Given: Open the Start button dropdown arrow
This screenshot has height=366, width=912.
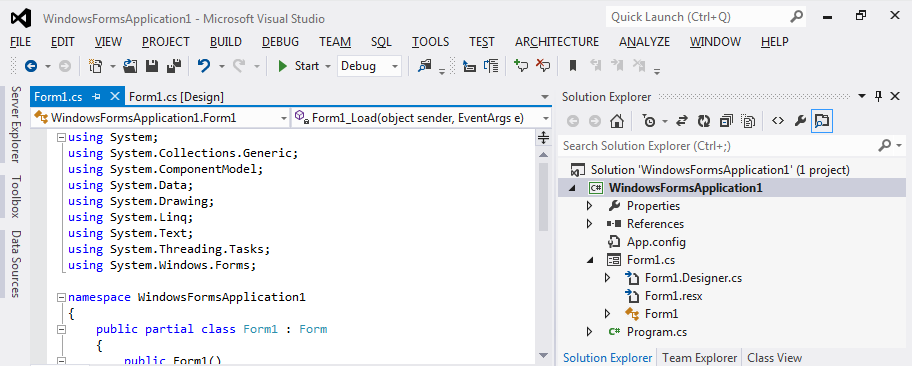Looking at the screenshot, I should pos(329,67).
